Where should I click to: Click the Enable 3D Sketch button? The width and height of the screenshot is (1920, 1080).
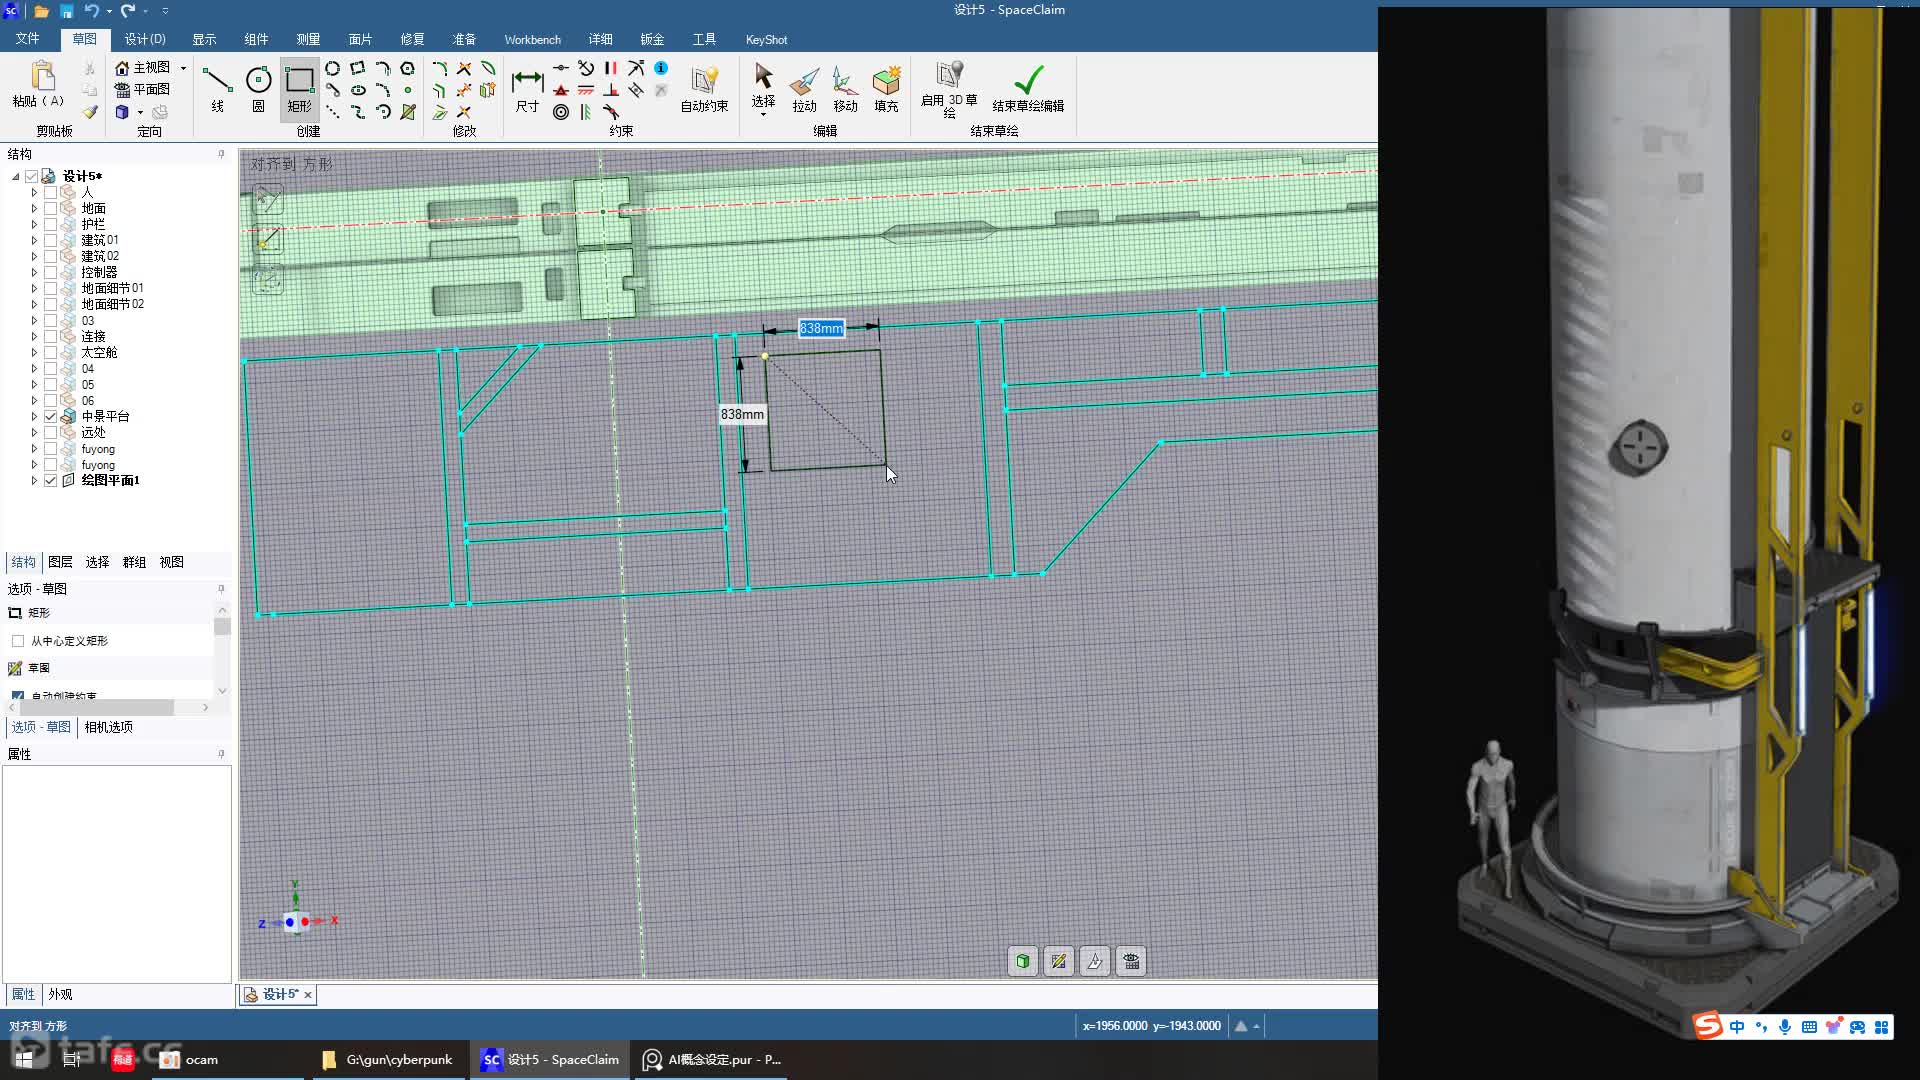[949, 88]
